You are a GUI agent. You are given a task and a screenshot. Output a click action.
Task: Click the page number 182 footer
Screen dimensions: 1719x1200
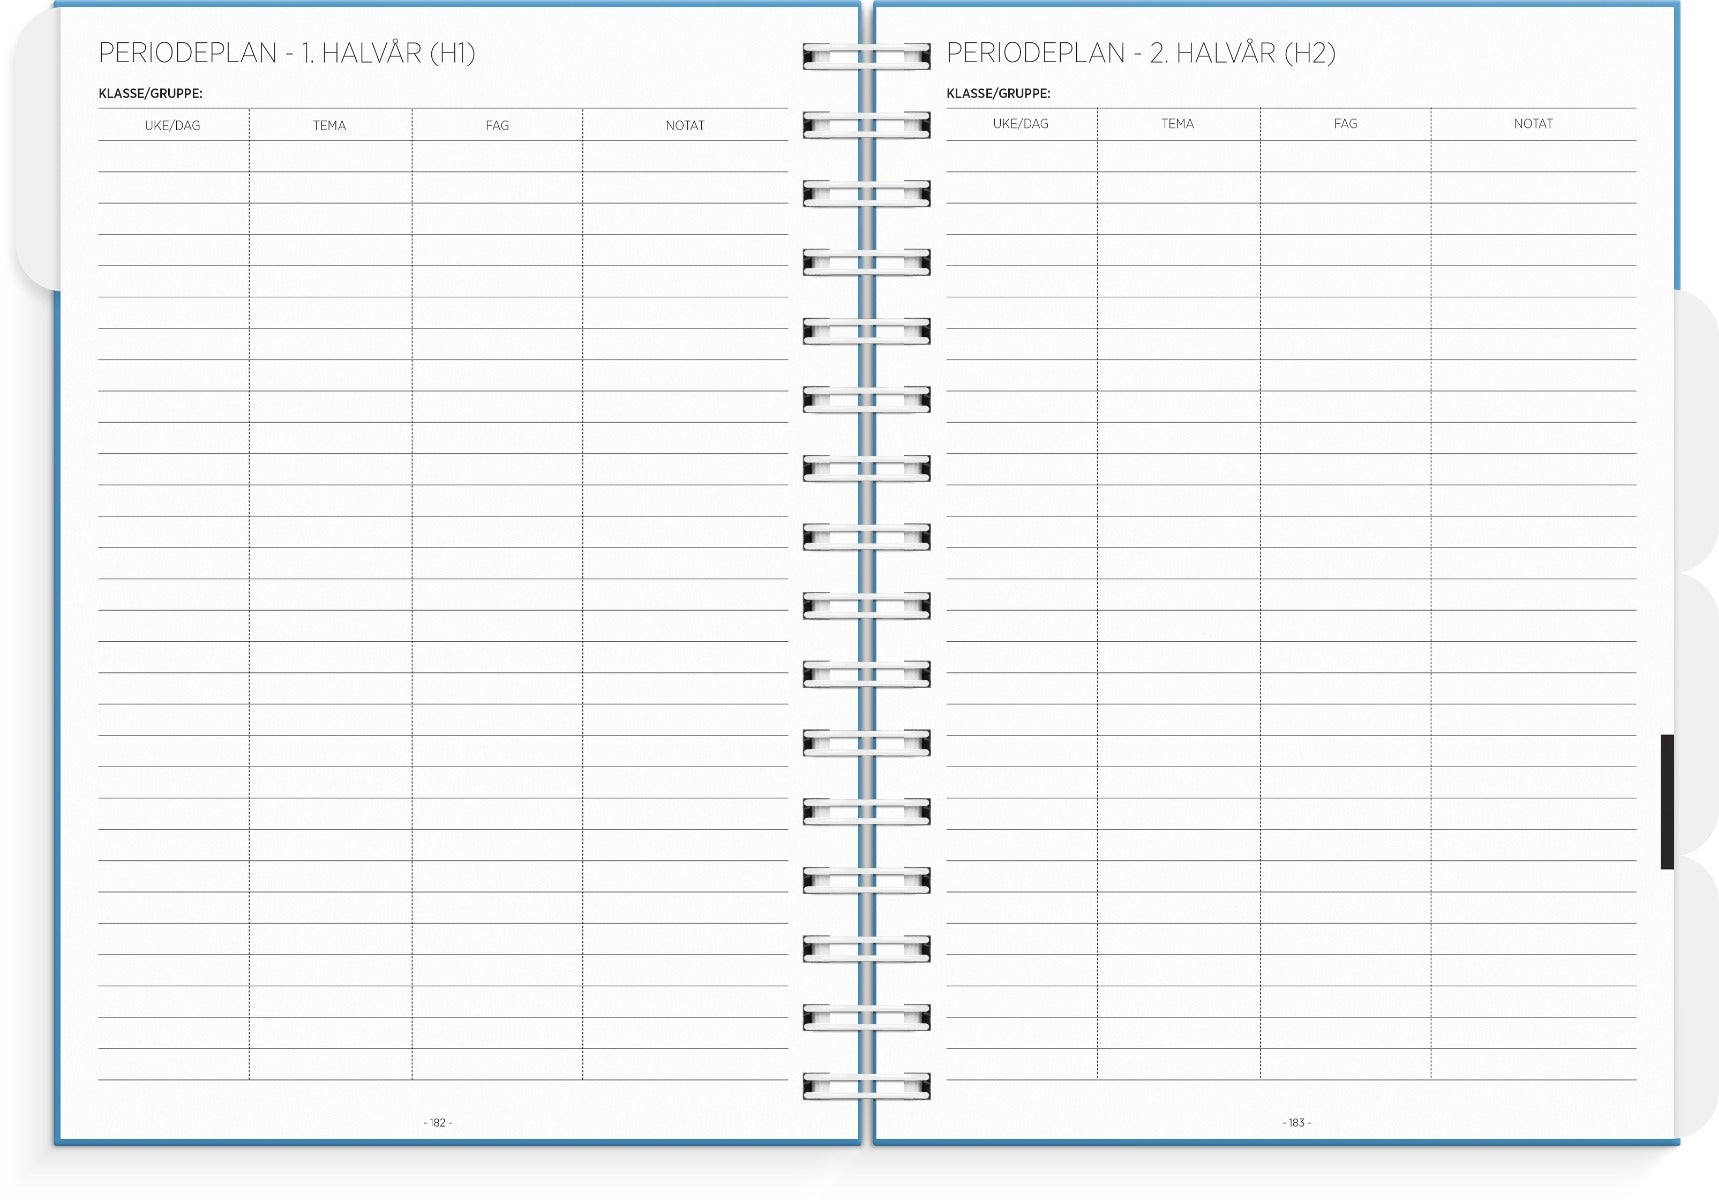pos(438,1123)
